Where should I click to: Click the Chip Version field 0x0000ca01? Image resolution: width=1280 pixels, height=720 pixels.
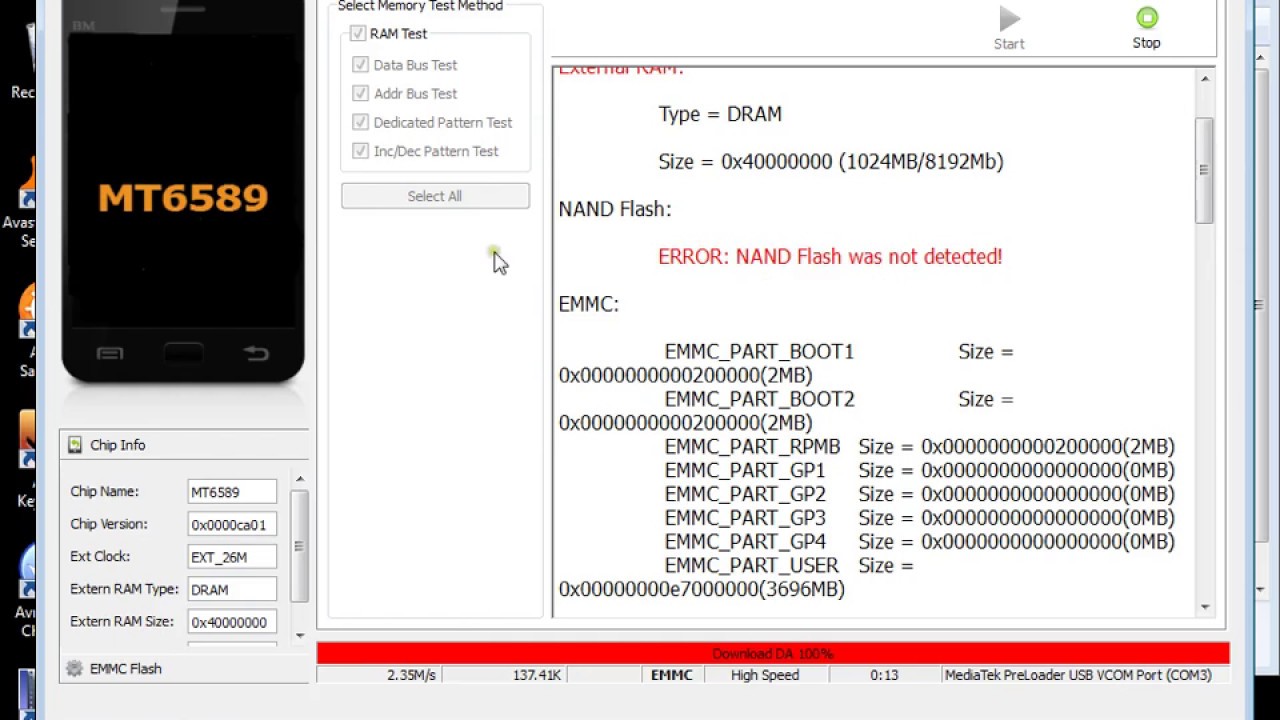click(232, 525)
